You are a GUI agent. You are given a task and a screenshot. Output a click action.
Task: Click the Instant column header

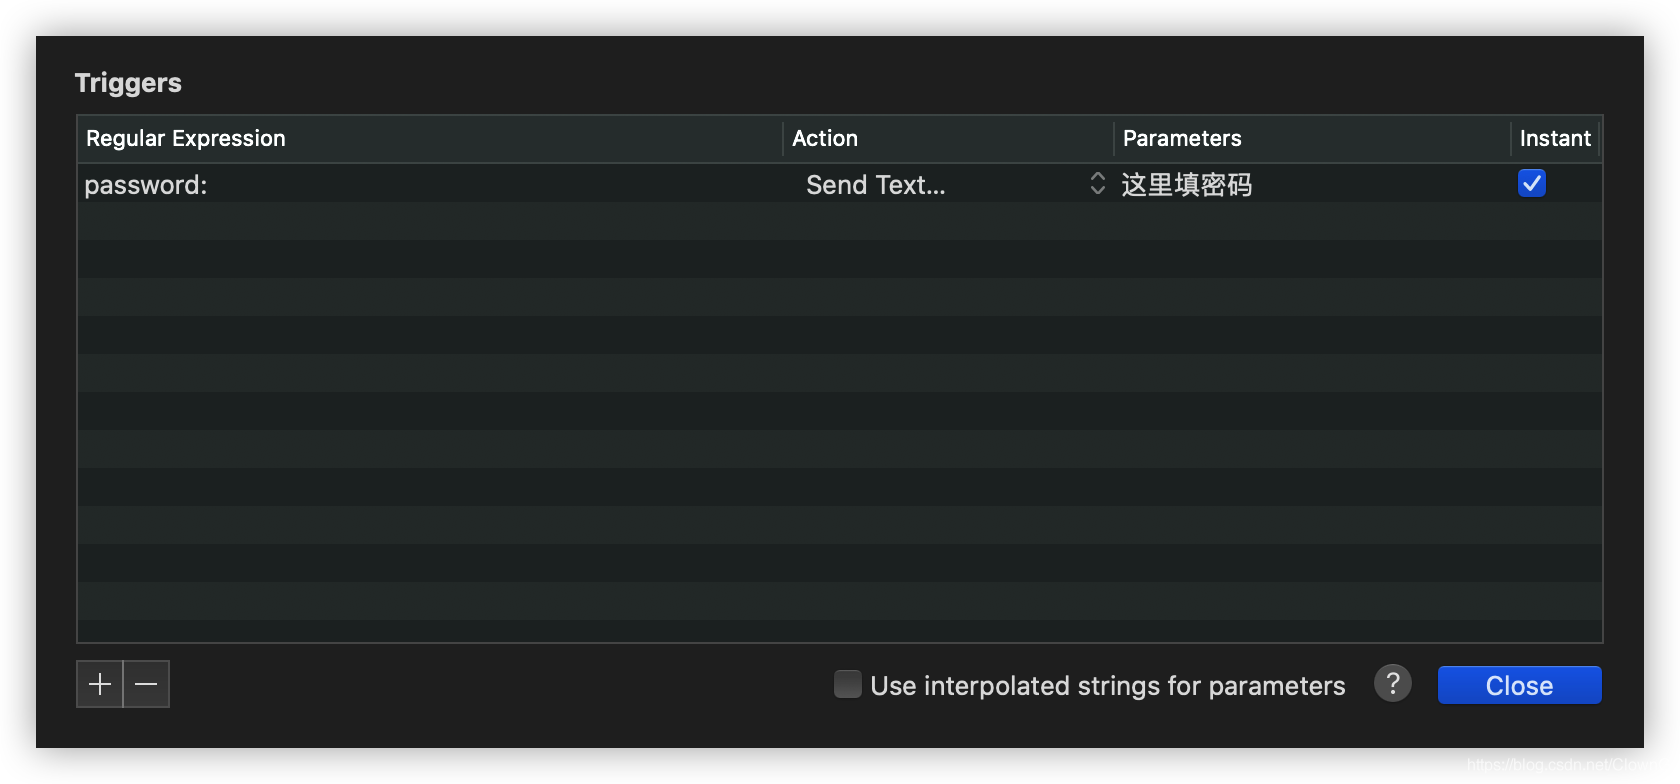pos(1555,139)
